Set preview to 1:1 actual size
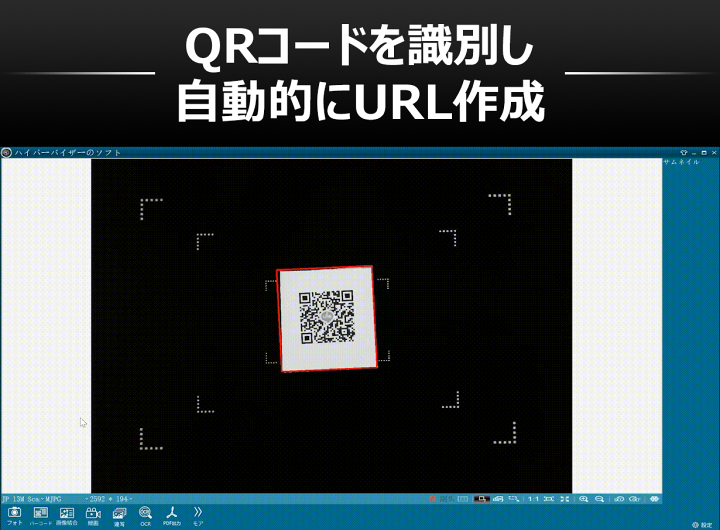This screenshot has width=720, height=530. click(x=533, y=499)
